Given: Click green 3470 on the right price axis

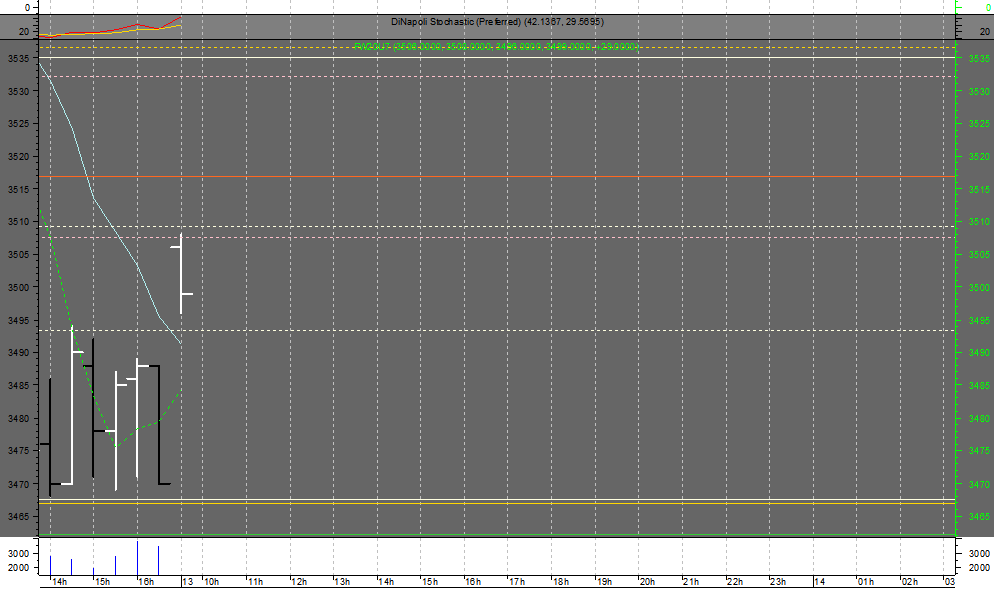Looking at the screenshot, I should coord(979,484).
